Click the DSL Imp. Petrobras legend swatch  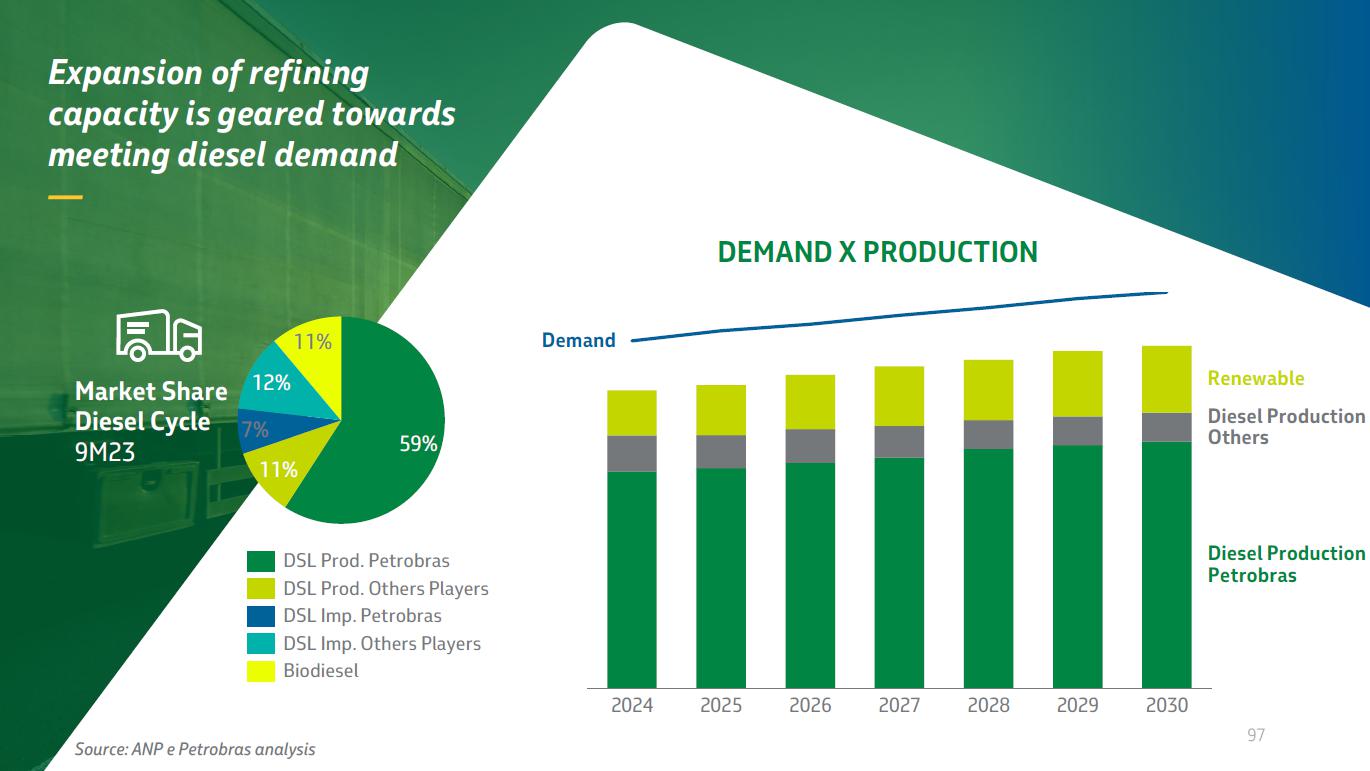(261, 616)
